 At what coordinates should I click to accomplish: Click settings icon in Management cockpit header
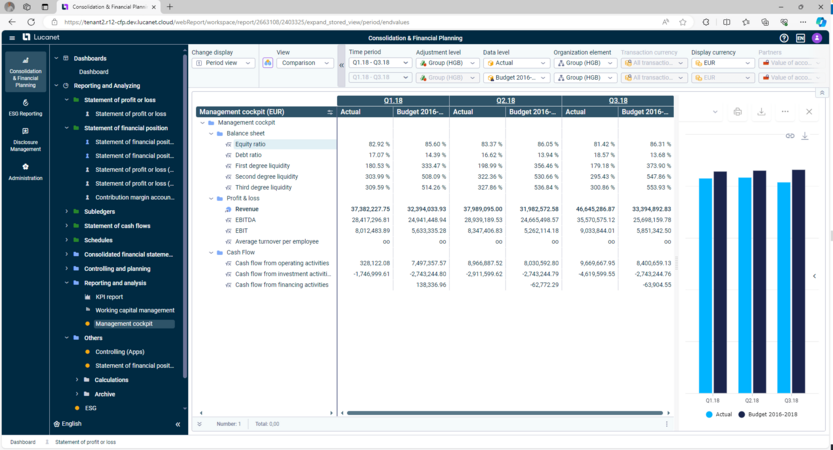(330, 112)
